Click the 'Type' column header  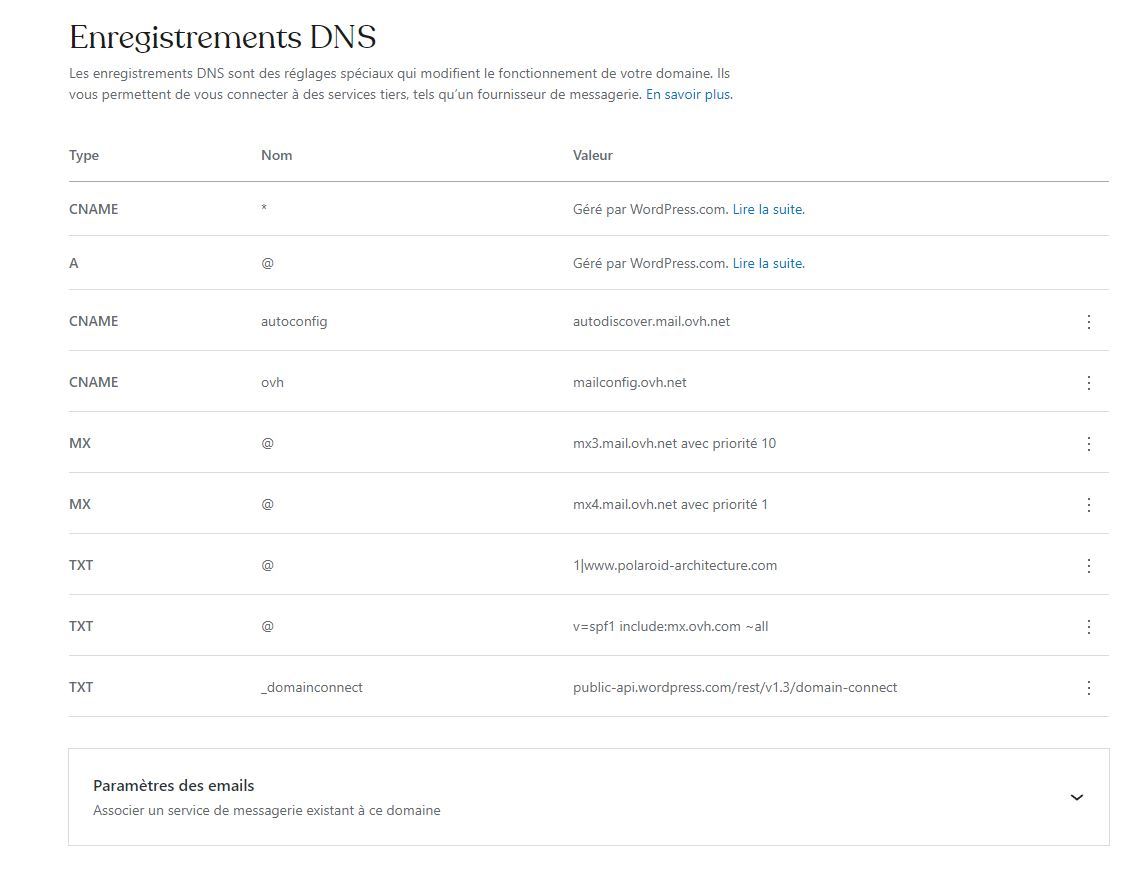[x=84, y=155]
